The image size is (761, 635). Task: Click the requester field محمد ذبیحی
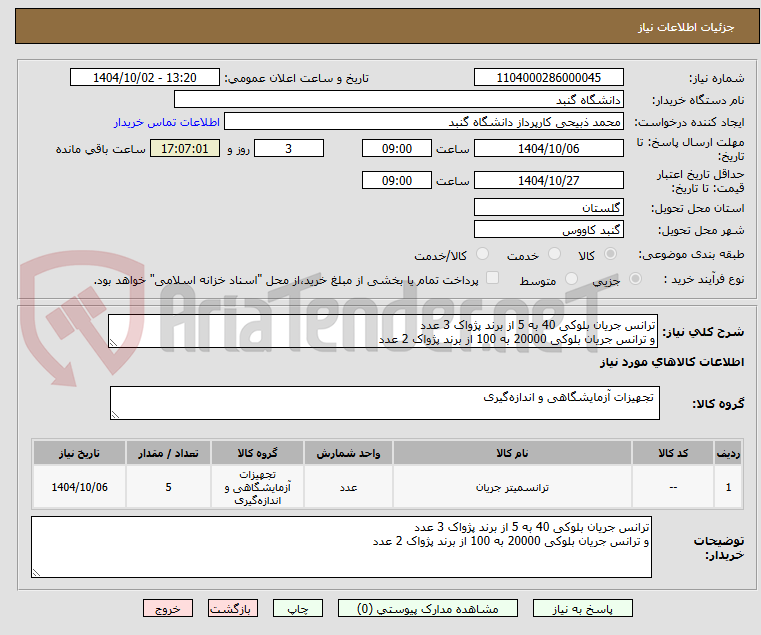pos(424,122)
